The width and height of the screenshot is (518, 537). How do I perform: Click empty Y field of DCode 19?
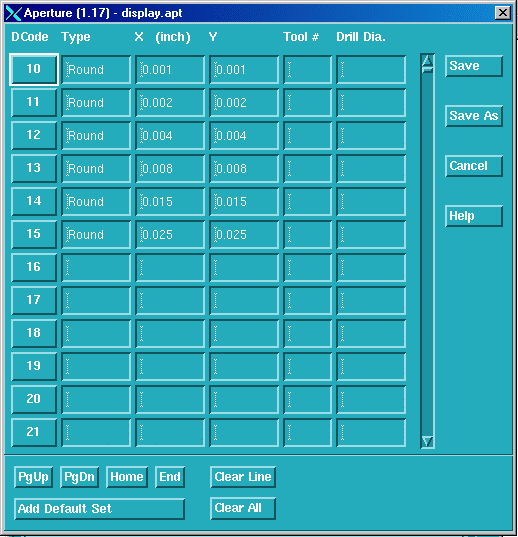244,366
